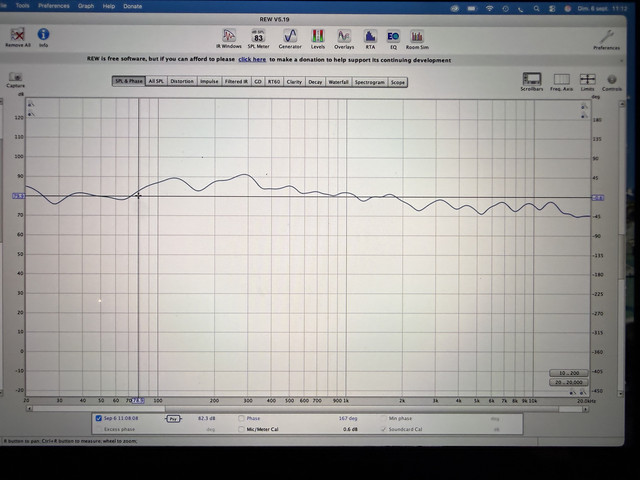
Task: Set the range with 20 .. 20,000 button
Action: (x=569, y=382)
